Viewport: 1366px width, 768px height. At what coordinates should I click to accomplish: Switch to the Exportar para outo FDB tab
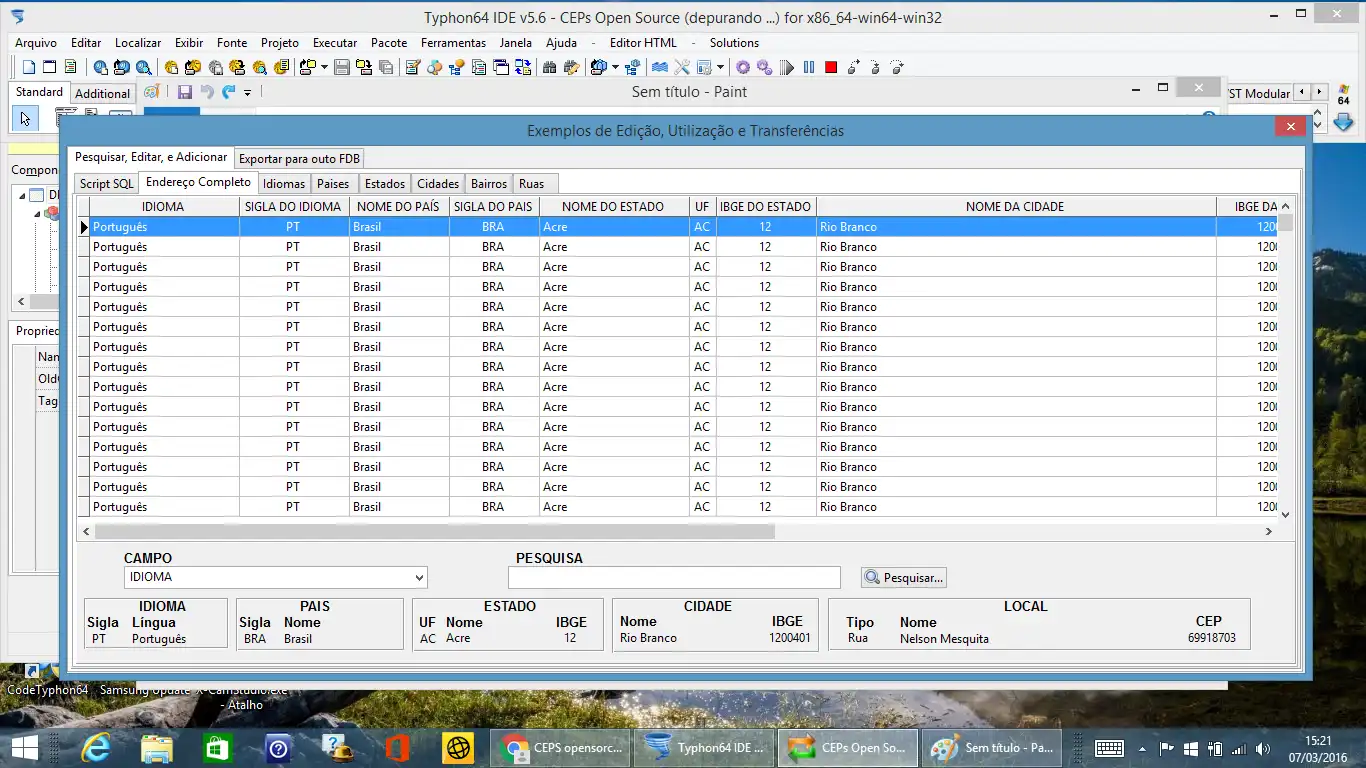point(300,159)
